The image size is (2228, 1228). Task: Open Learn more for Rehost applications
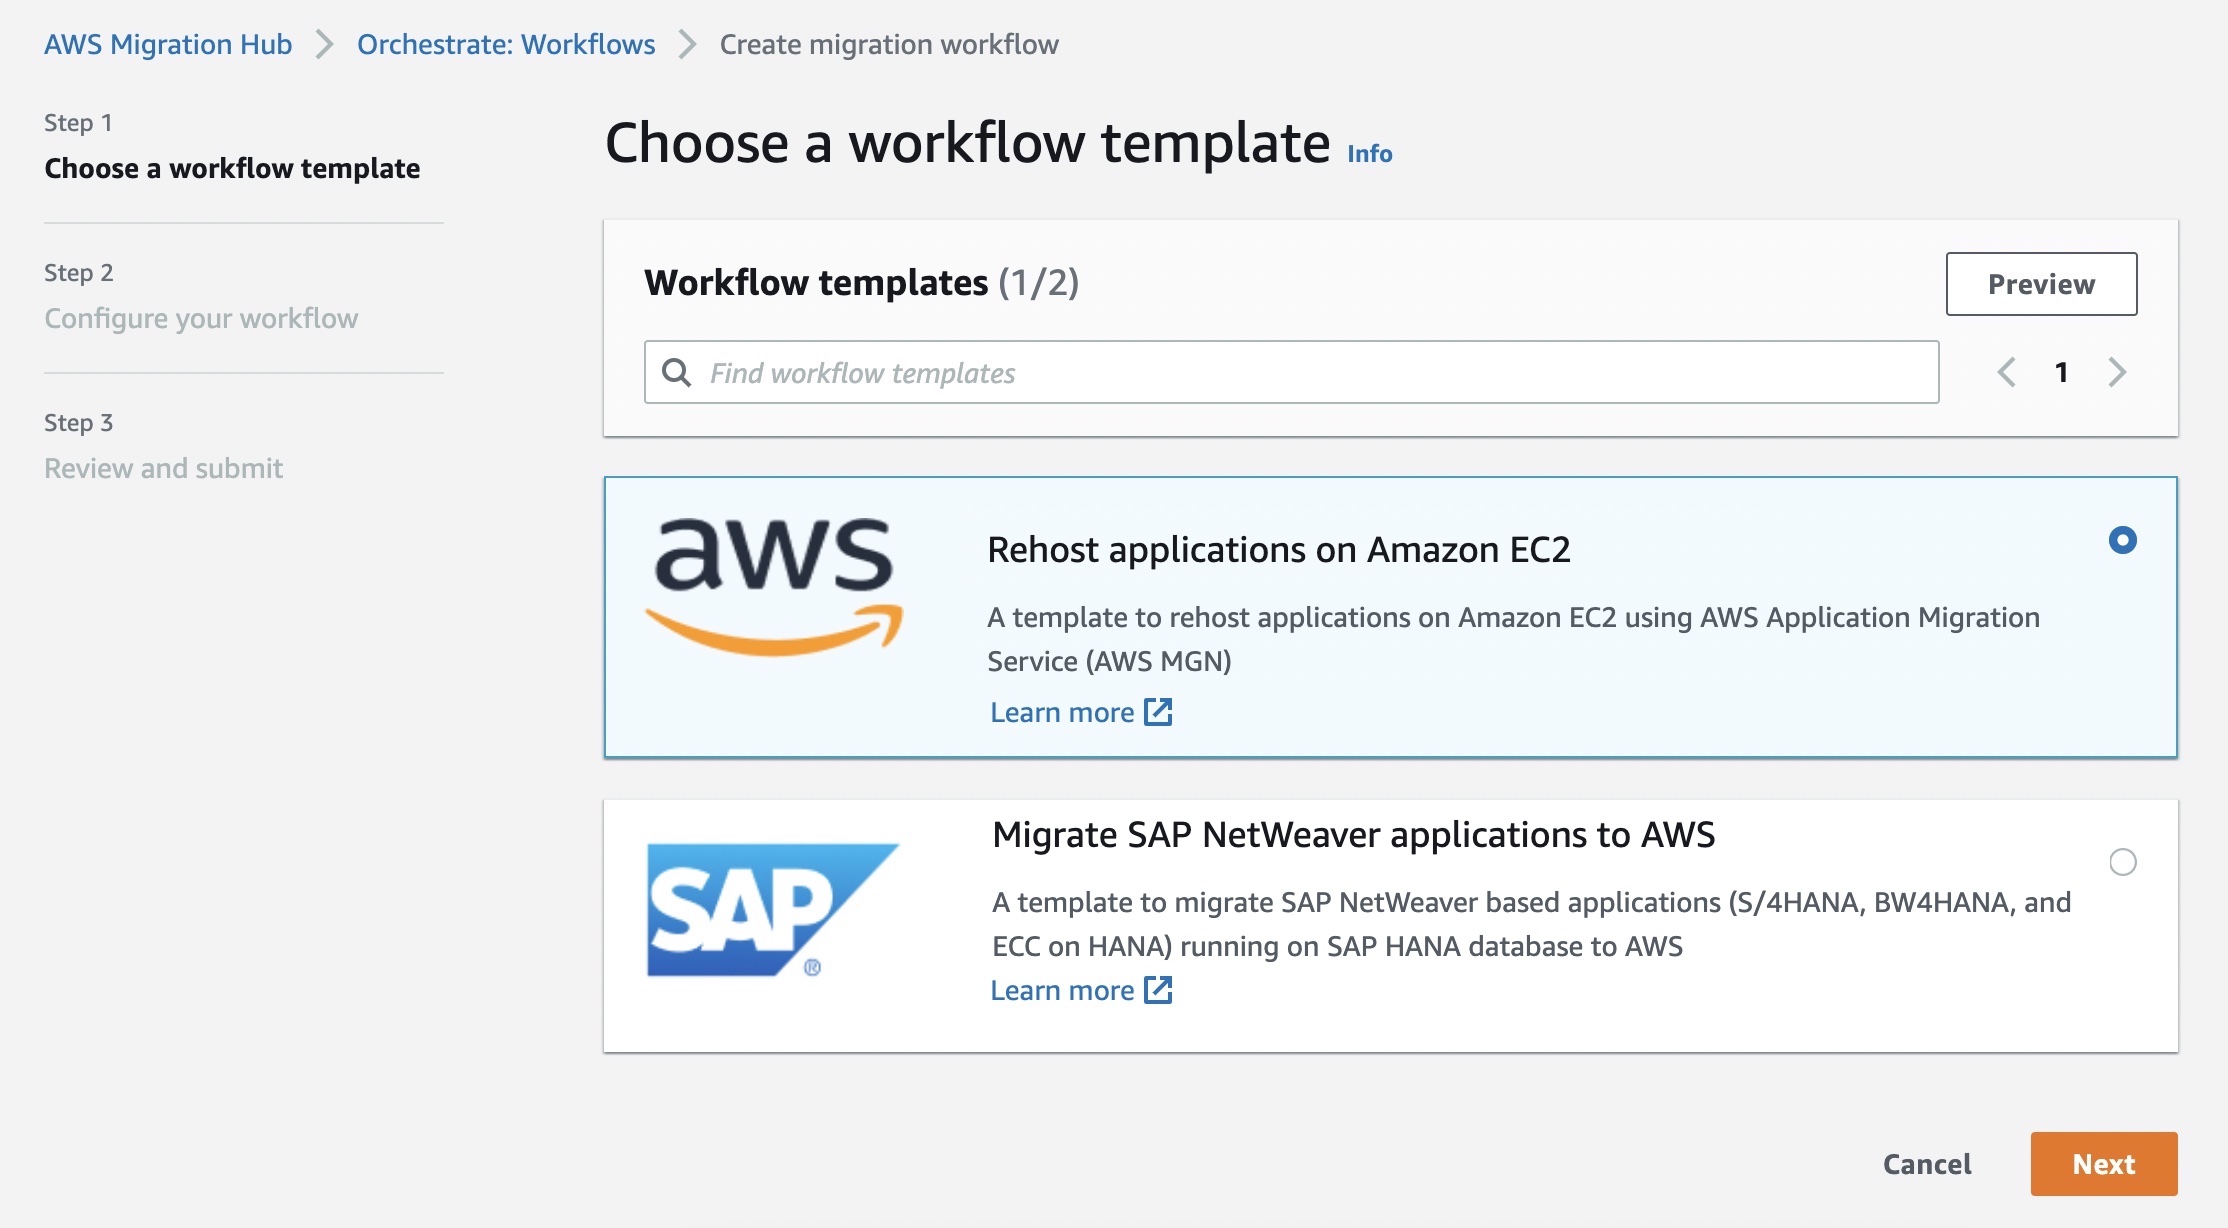coord(1081,712)
